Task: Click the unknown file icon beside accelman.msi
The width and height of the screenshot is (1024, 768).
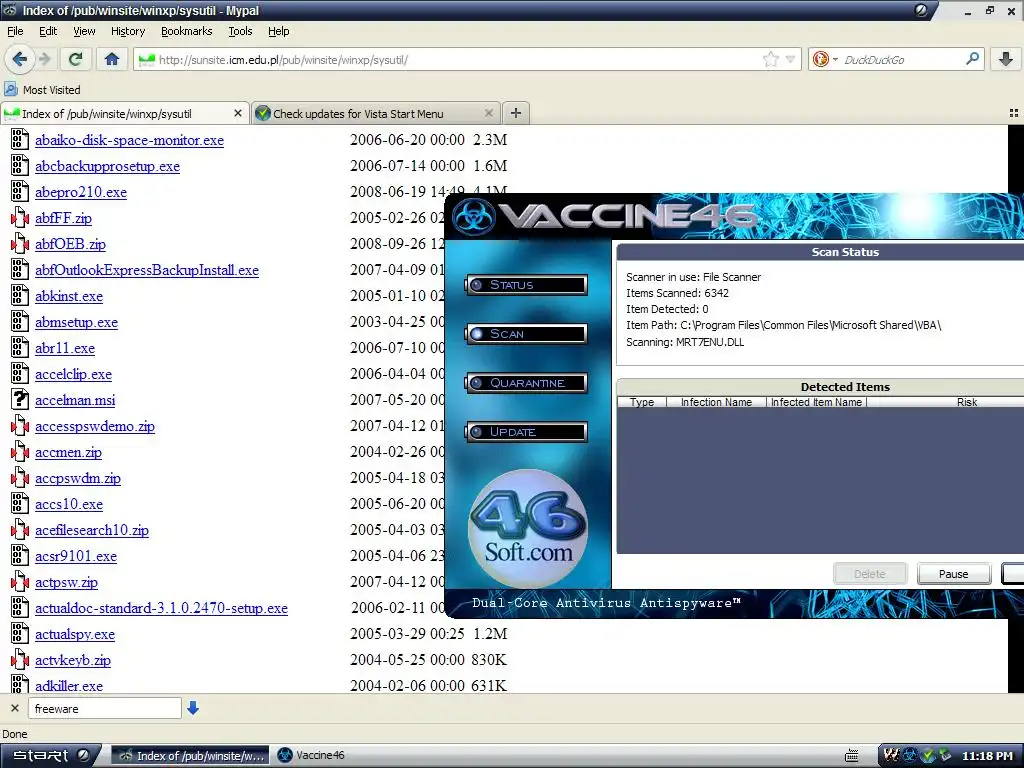Action: click(20, 400)
